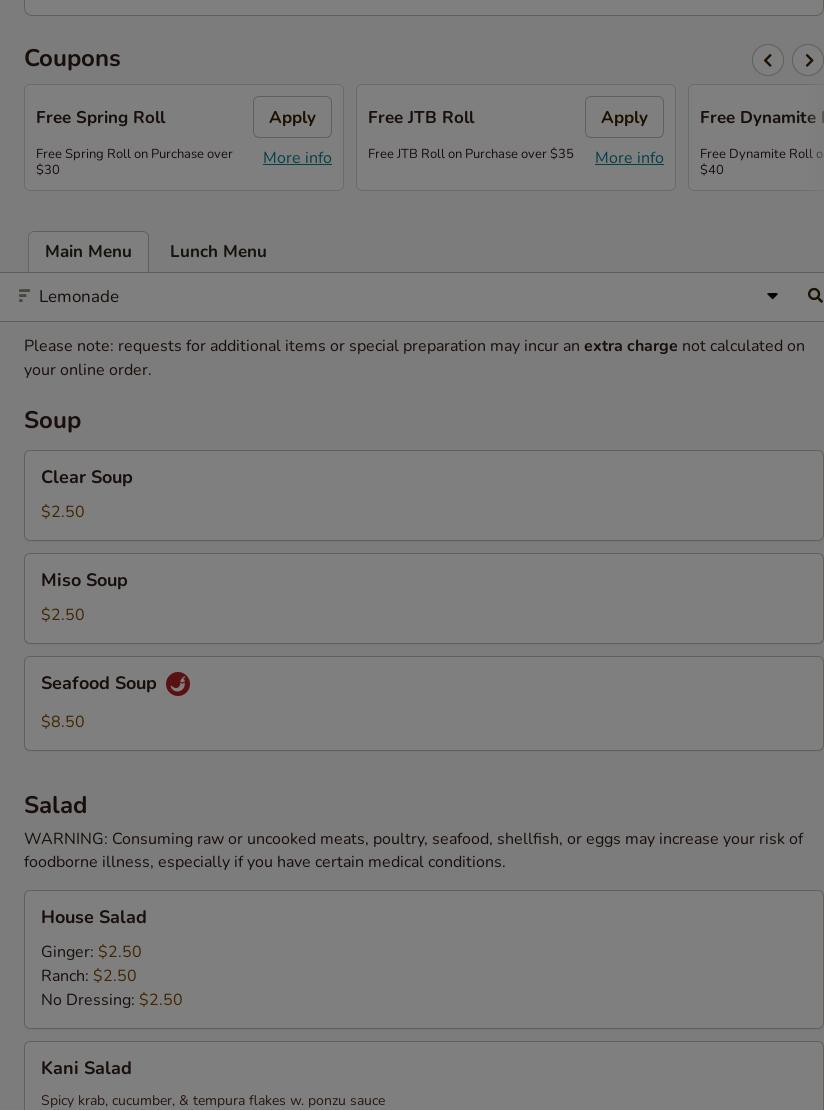Select the Miso Soup menu item
Screen dimensions: 824x1110
tap(423, 598)
